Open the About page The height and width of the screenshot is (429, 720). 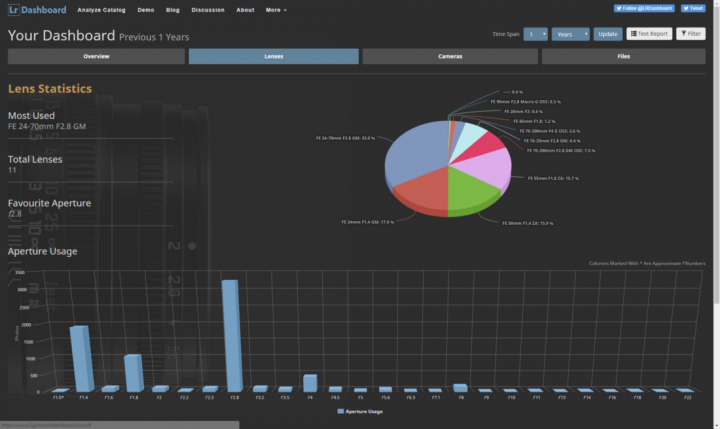coord(245,10)
